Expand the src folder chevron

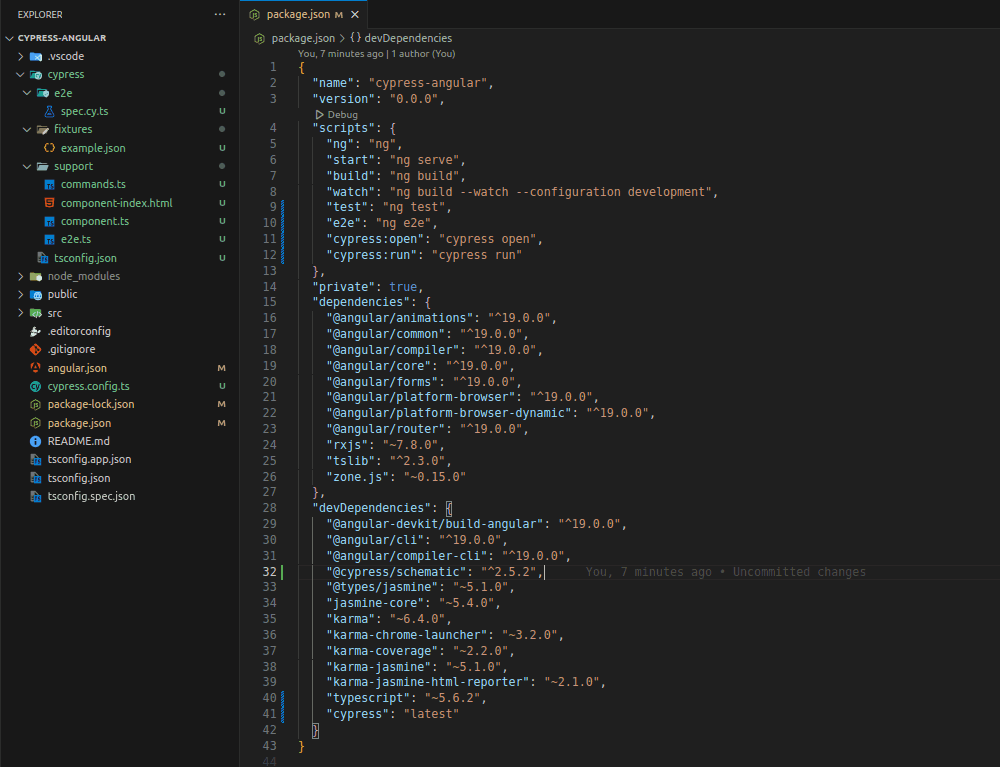20,313
